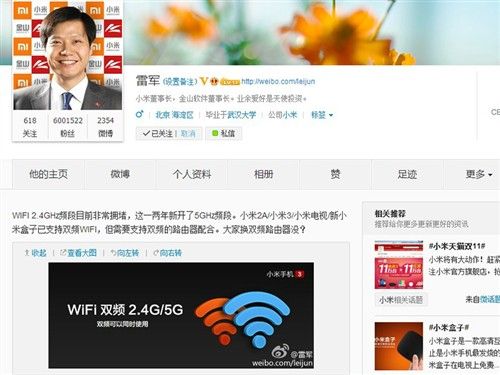500x375 pixels.
Task: Expand the 标签 tags dropdown
Action: tap(322, 115)
